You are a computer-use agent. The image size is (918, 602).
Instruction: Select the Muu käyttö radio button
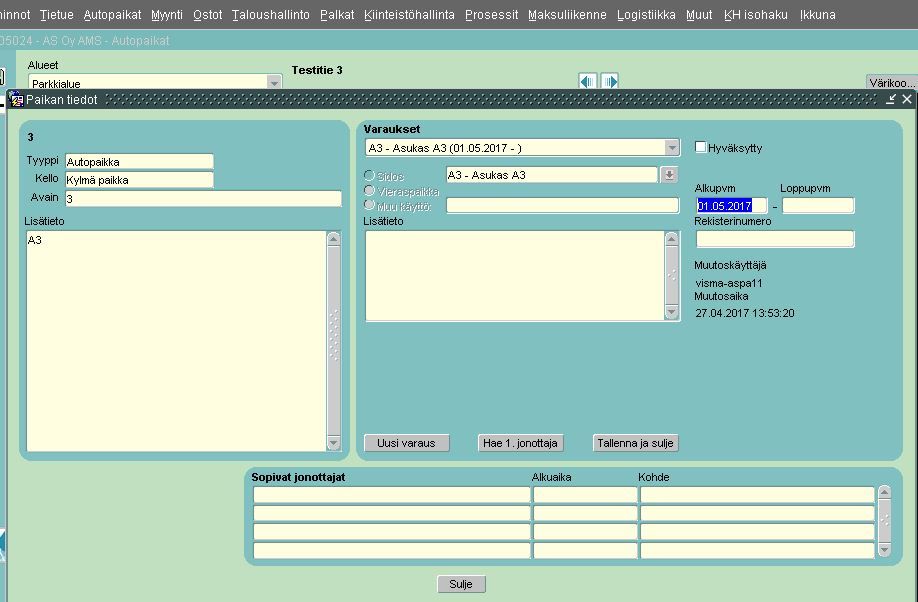click(369, 204)
